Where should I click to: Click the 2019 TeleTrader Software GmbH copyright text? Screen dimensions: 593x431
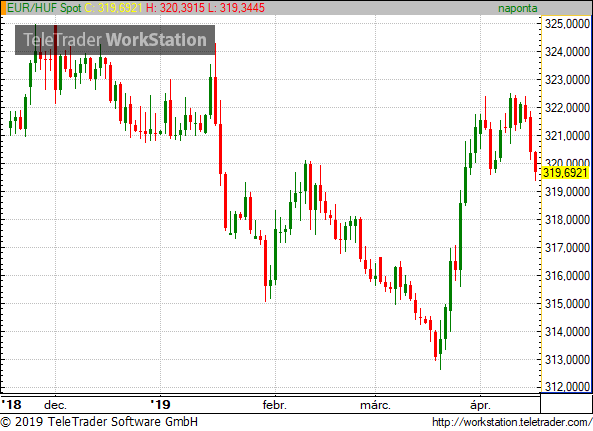tap(99, 422)
